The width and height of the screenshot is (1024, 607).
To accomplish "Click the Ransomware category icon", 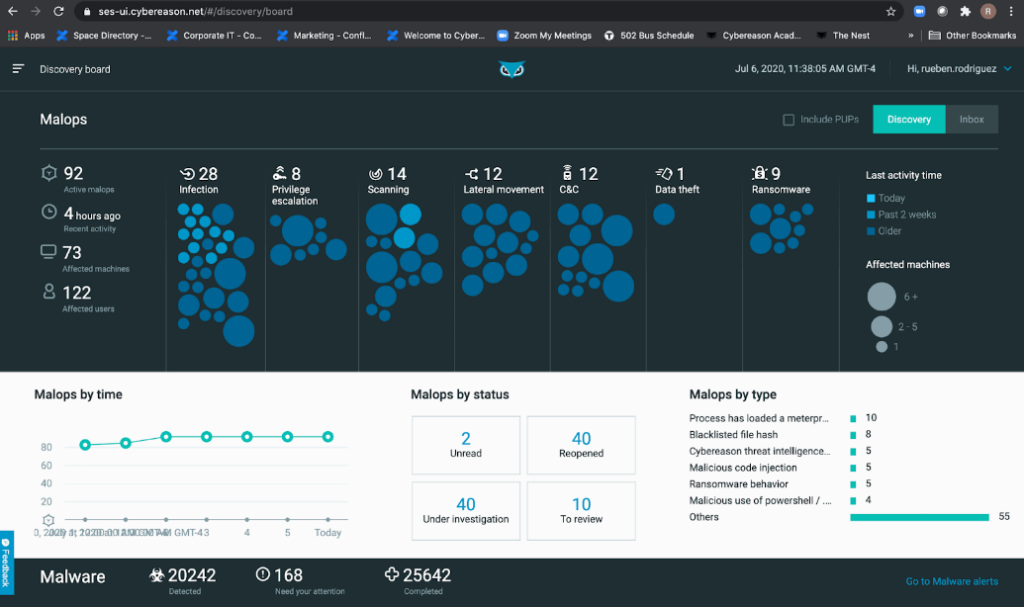I will pos(759,173).
